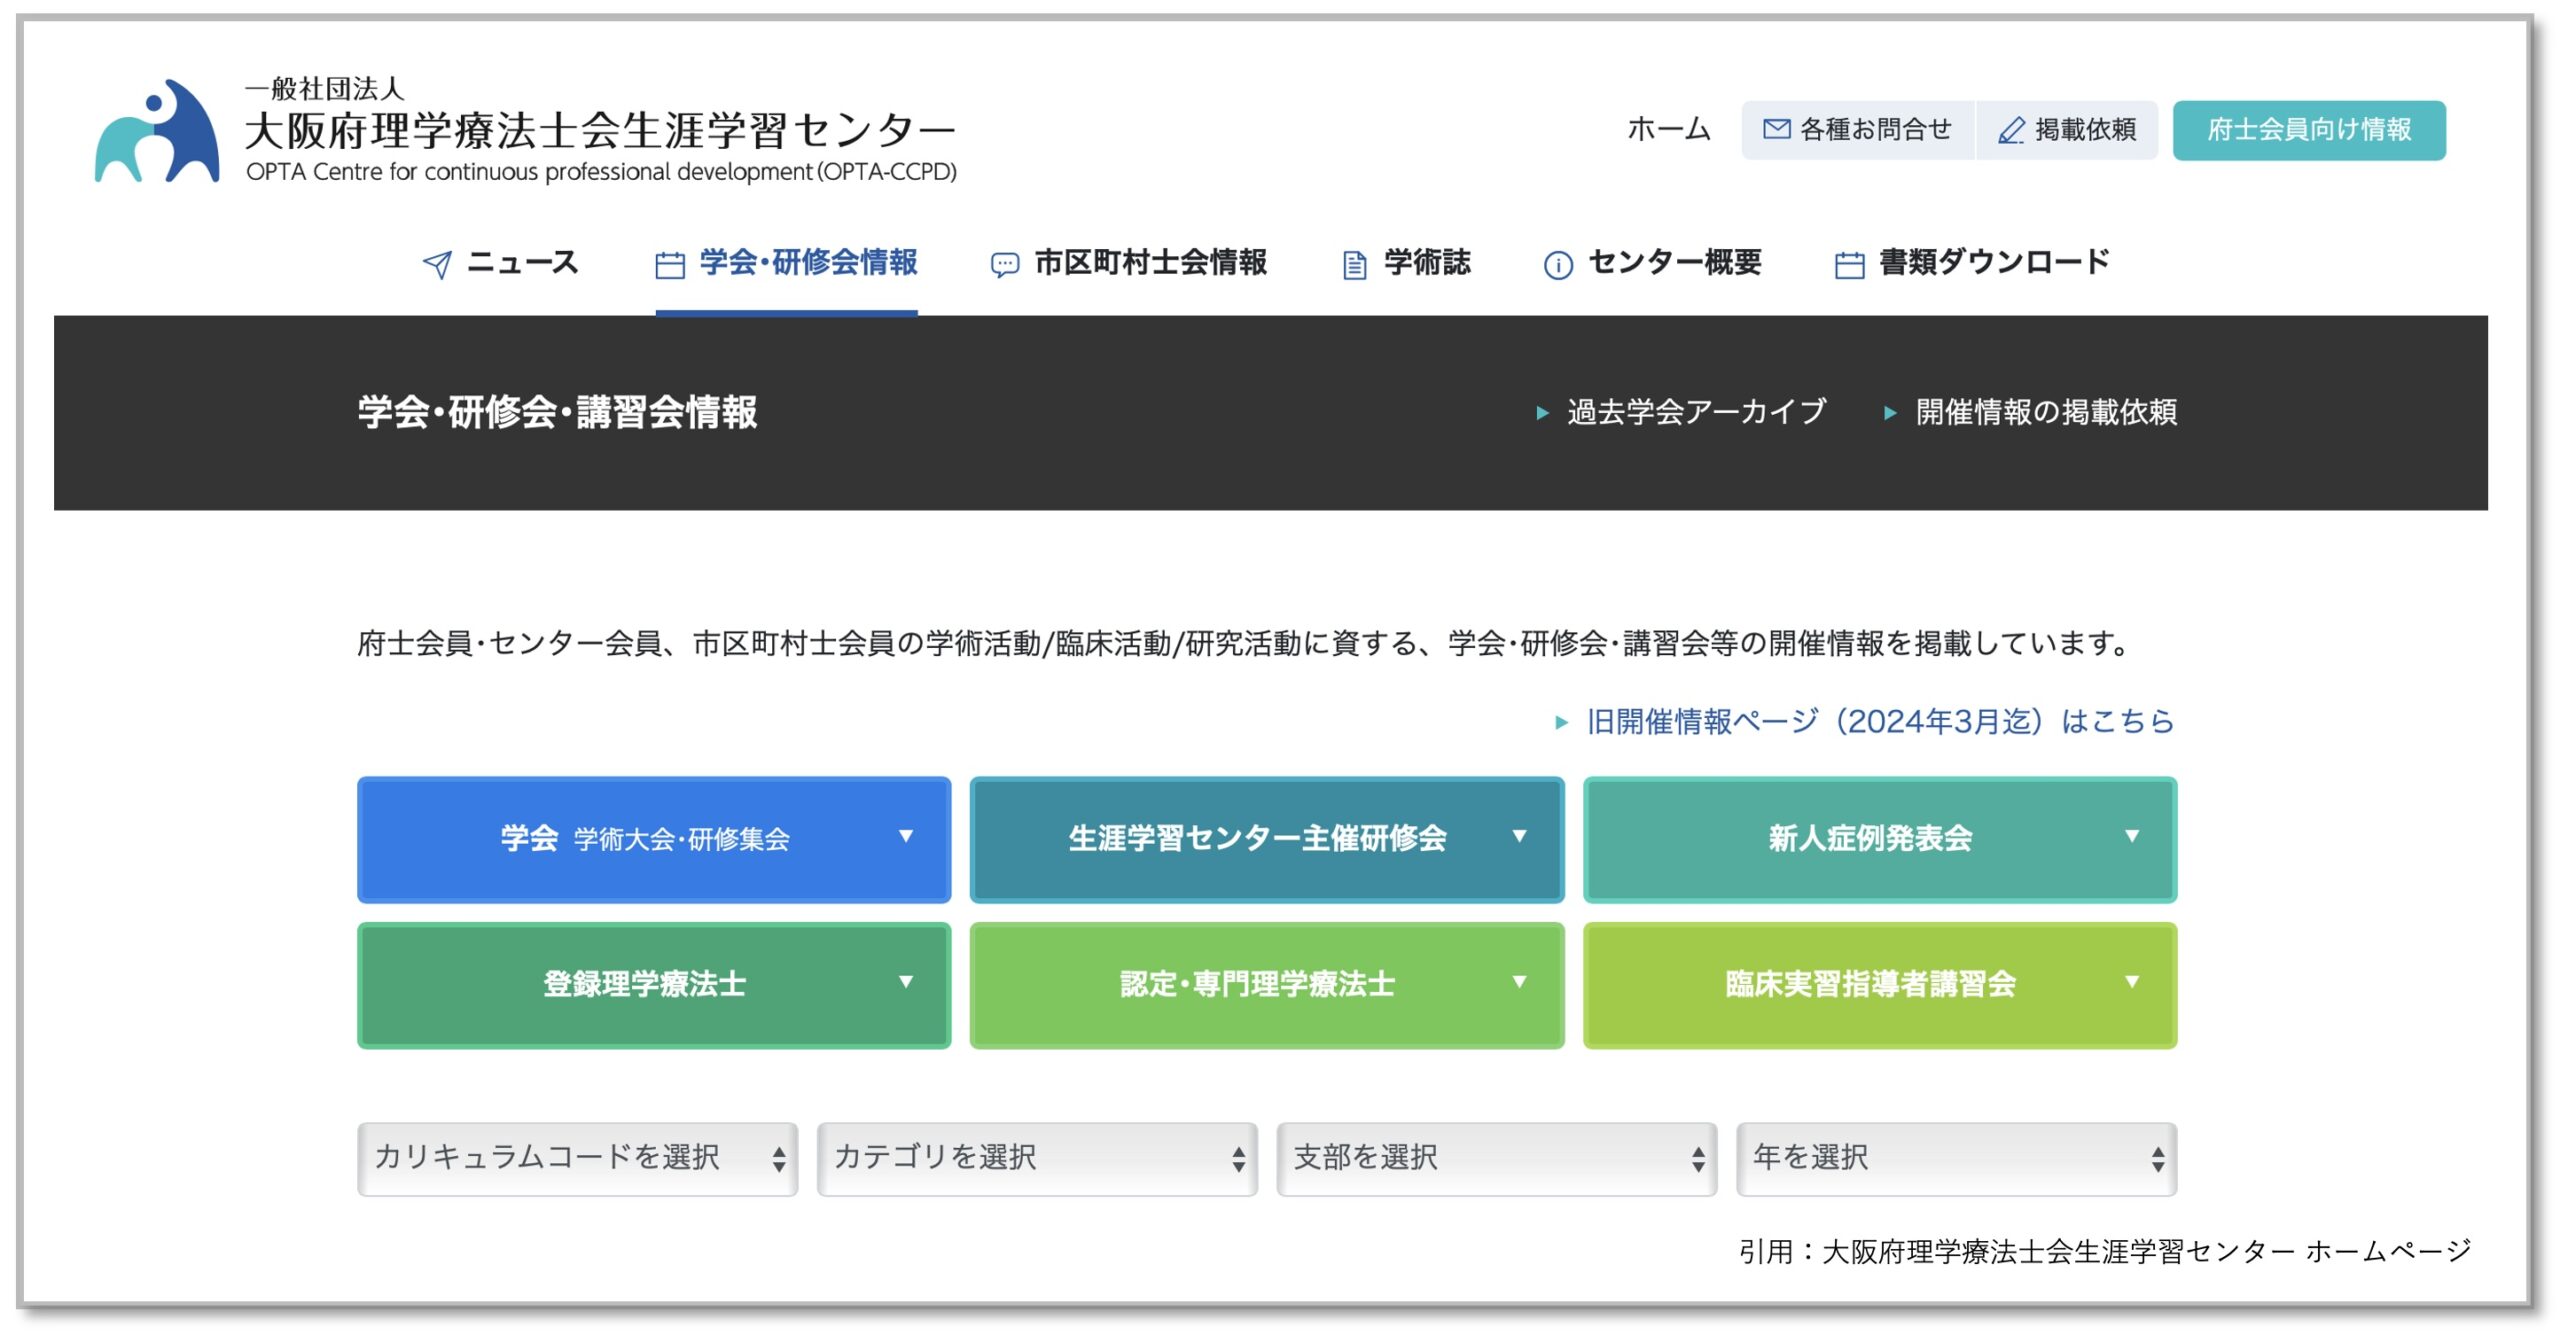Open the 年を選択 dropdown
This screenshot has width=2560, height=1335.
[x=1956, y=1158]
